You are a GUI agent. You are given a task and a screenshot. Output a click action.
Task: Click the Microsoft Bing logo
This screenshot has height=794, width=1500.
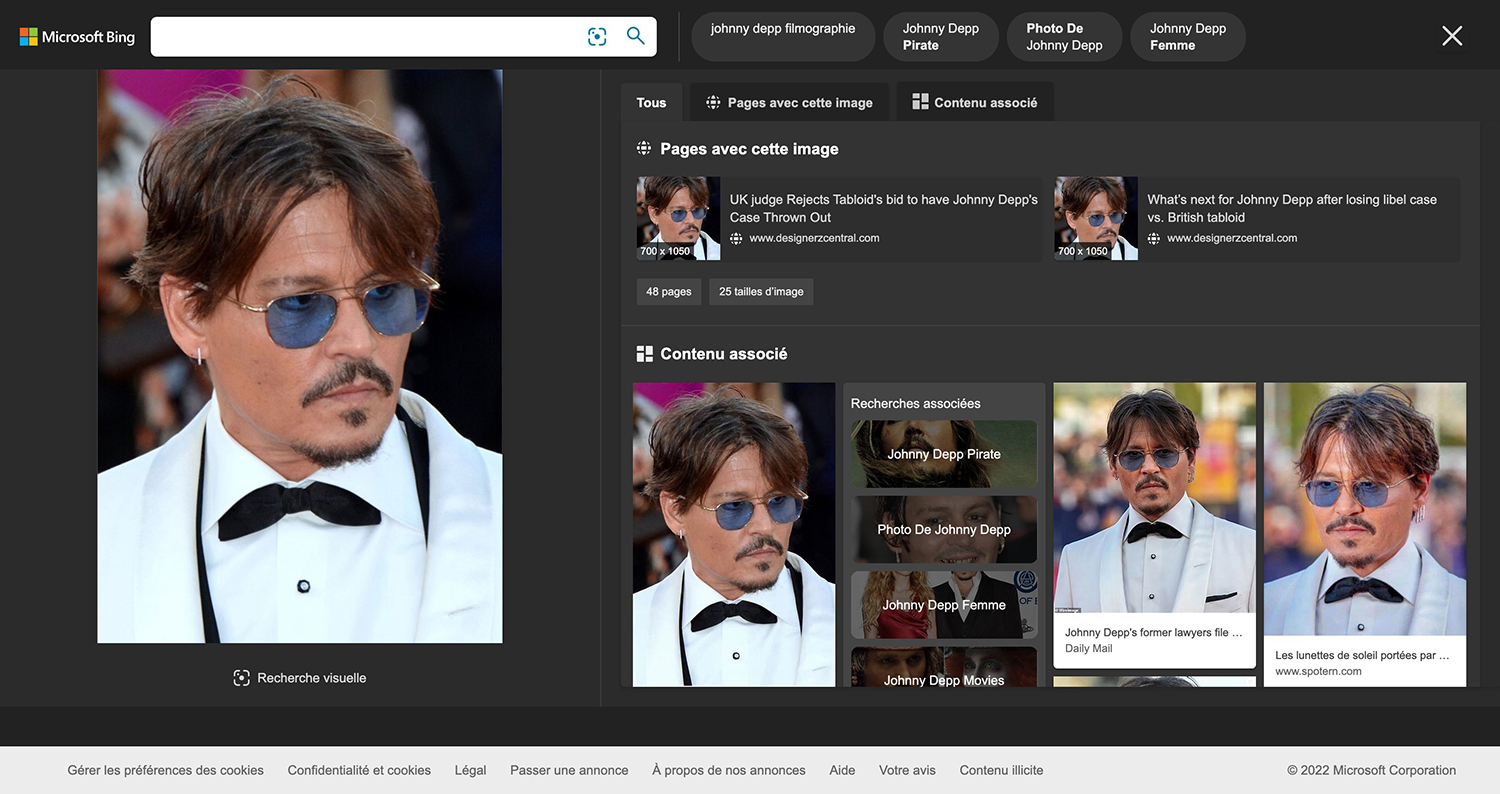coord(77,37)
